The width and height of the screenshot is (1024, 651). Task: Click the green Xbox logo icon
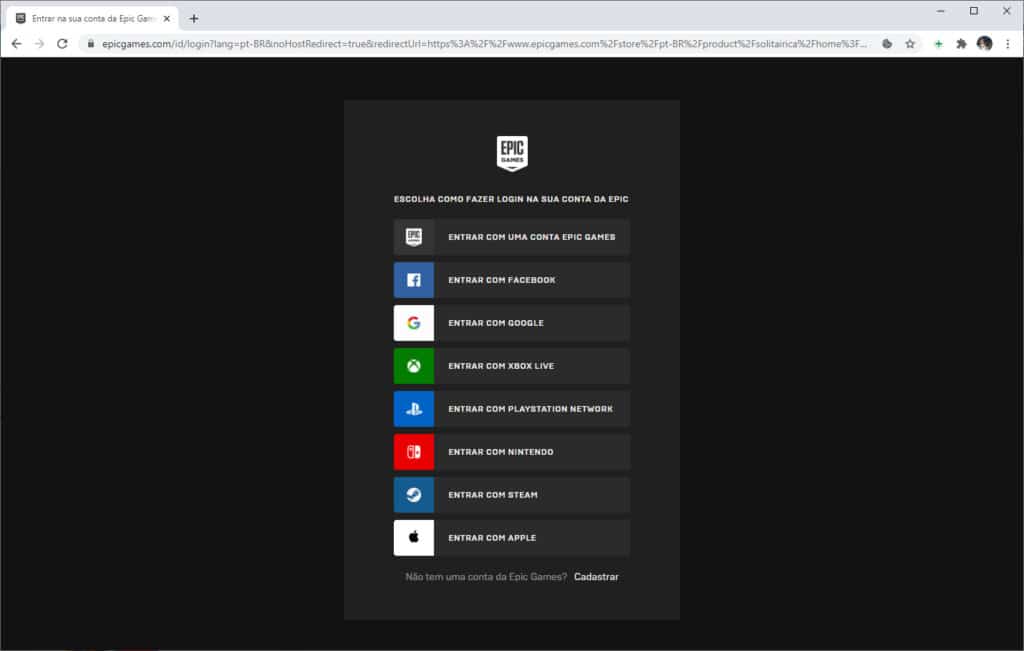413,366
